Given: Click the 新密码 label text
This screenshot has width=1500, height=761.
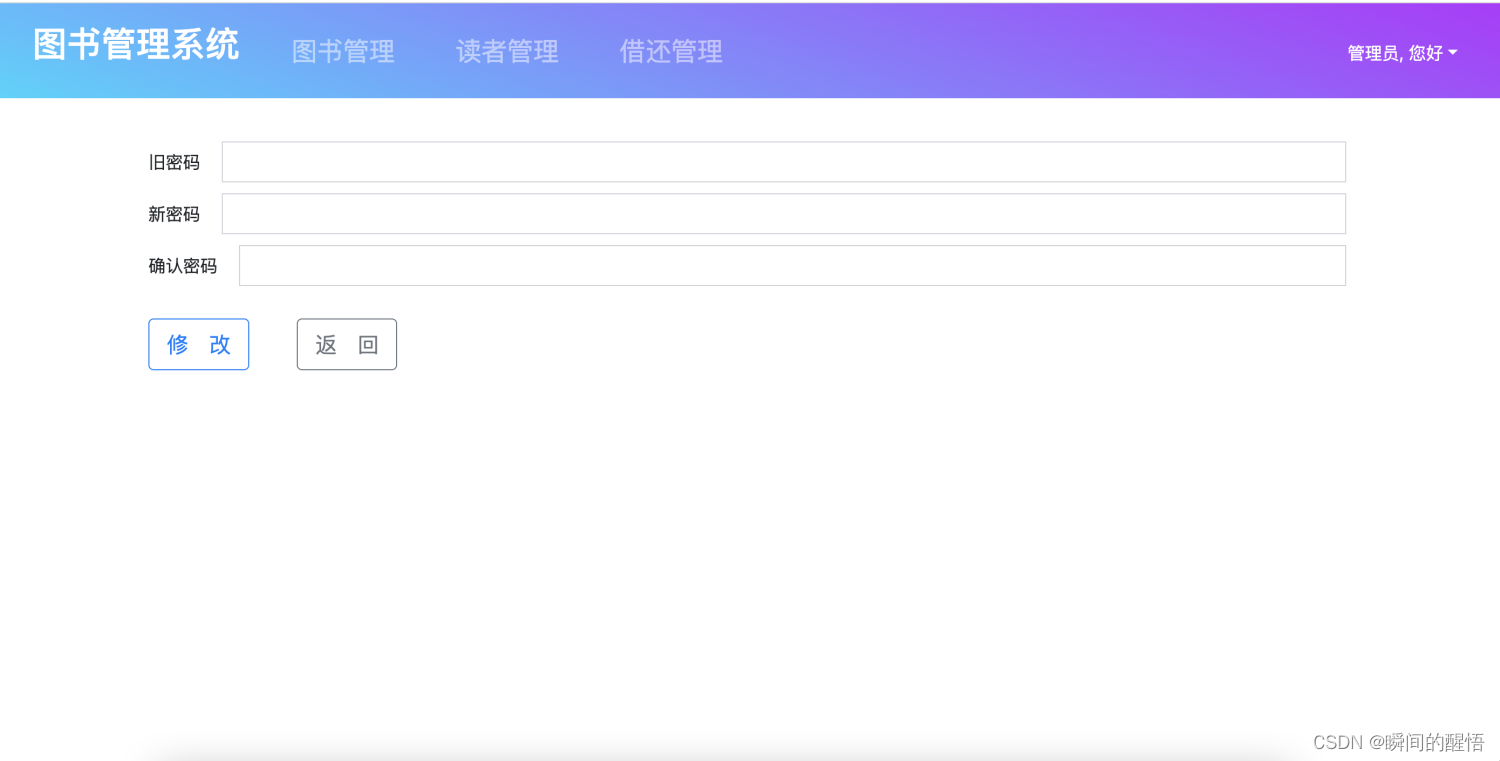Looking at the screenshot, I should 174,214.
